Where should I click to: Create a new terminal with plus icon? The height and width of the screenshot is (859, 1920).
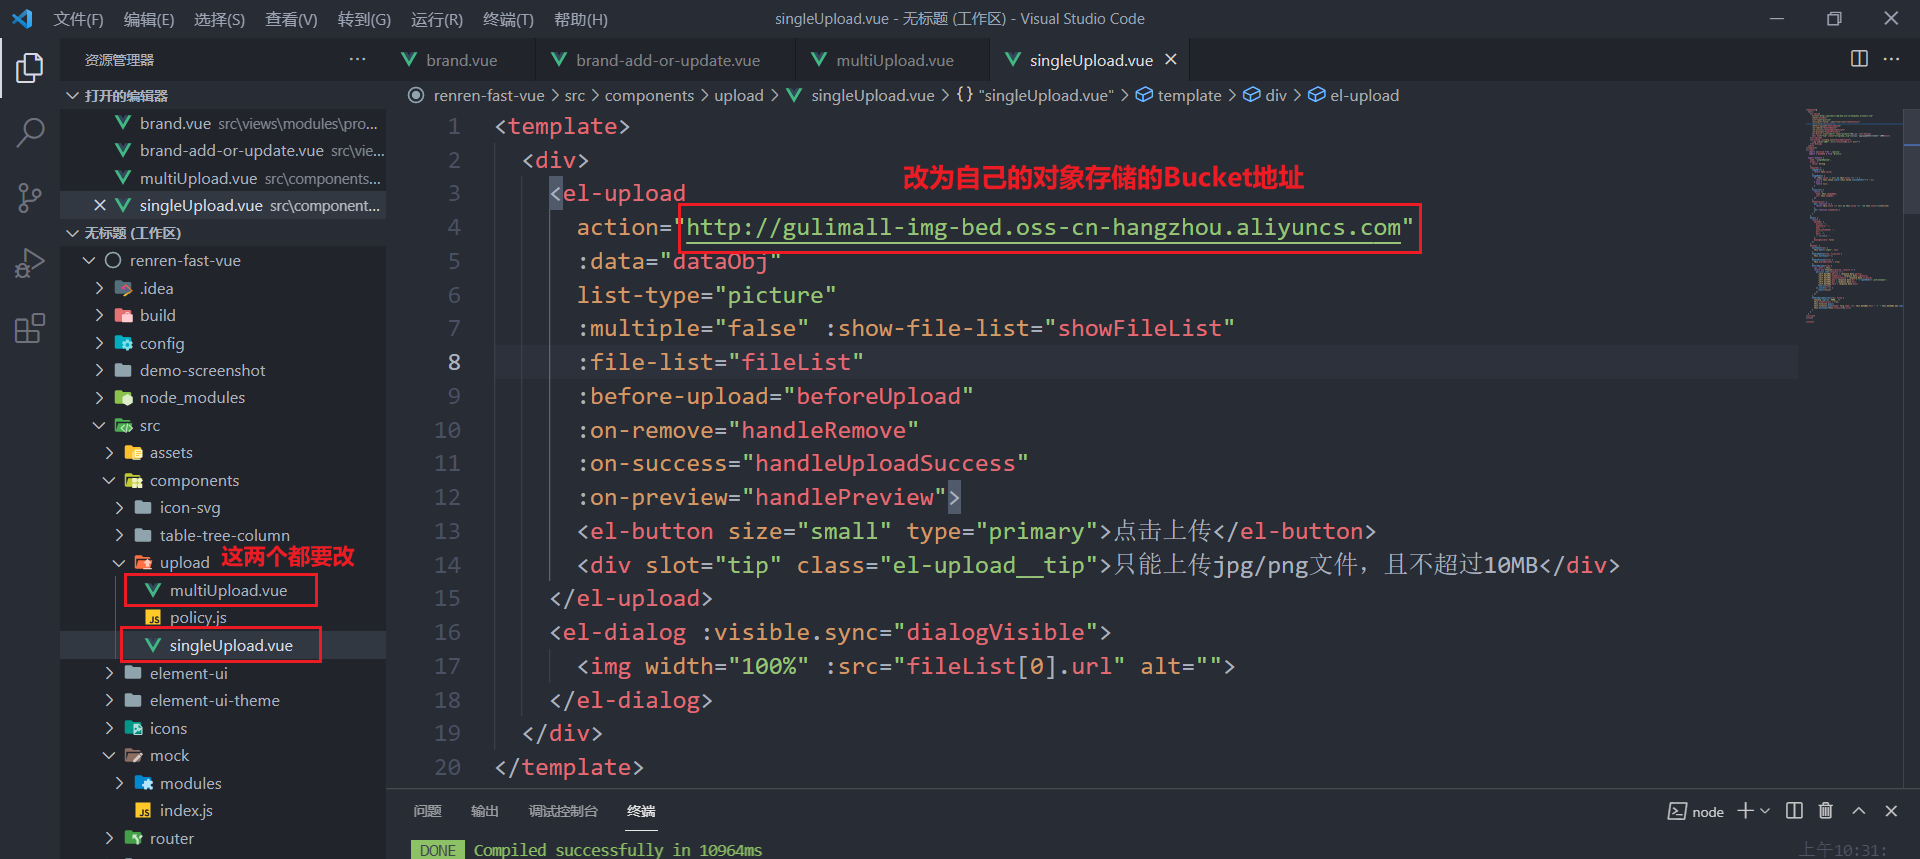[x=1745, y=811]
